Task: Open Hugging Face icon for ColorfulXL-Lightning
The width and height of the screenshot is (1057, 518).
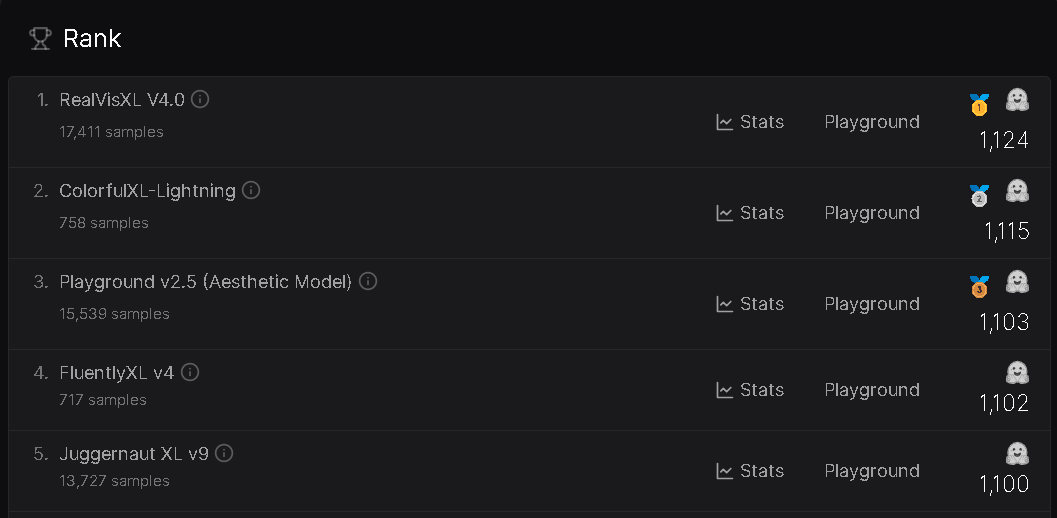Action: (1016, 191)
